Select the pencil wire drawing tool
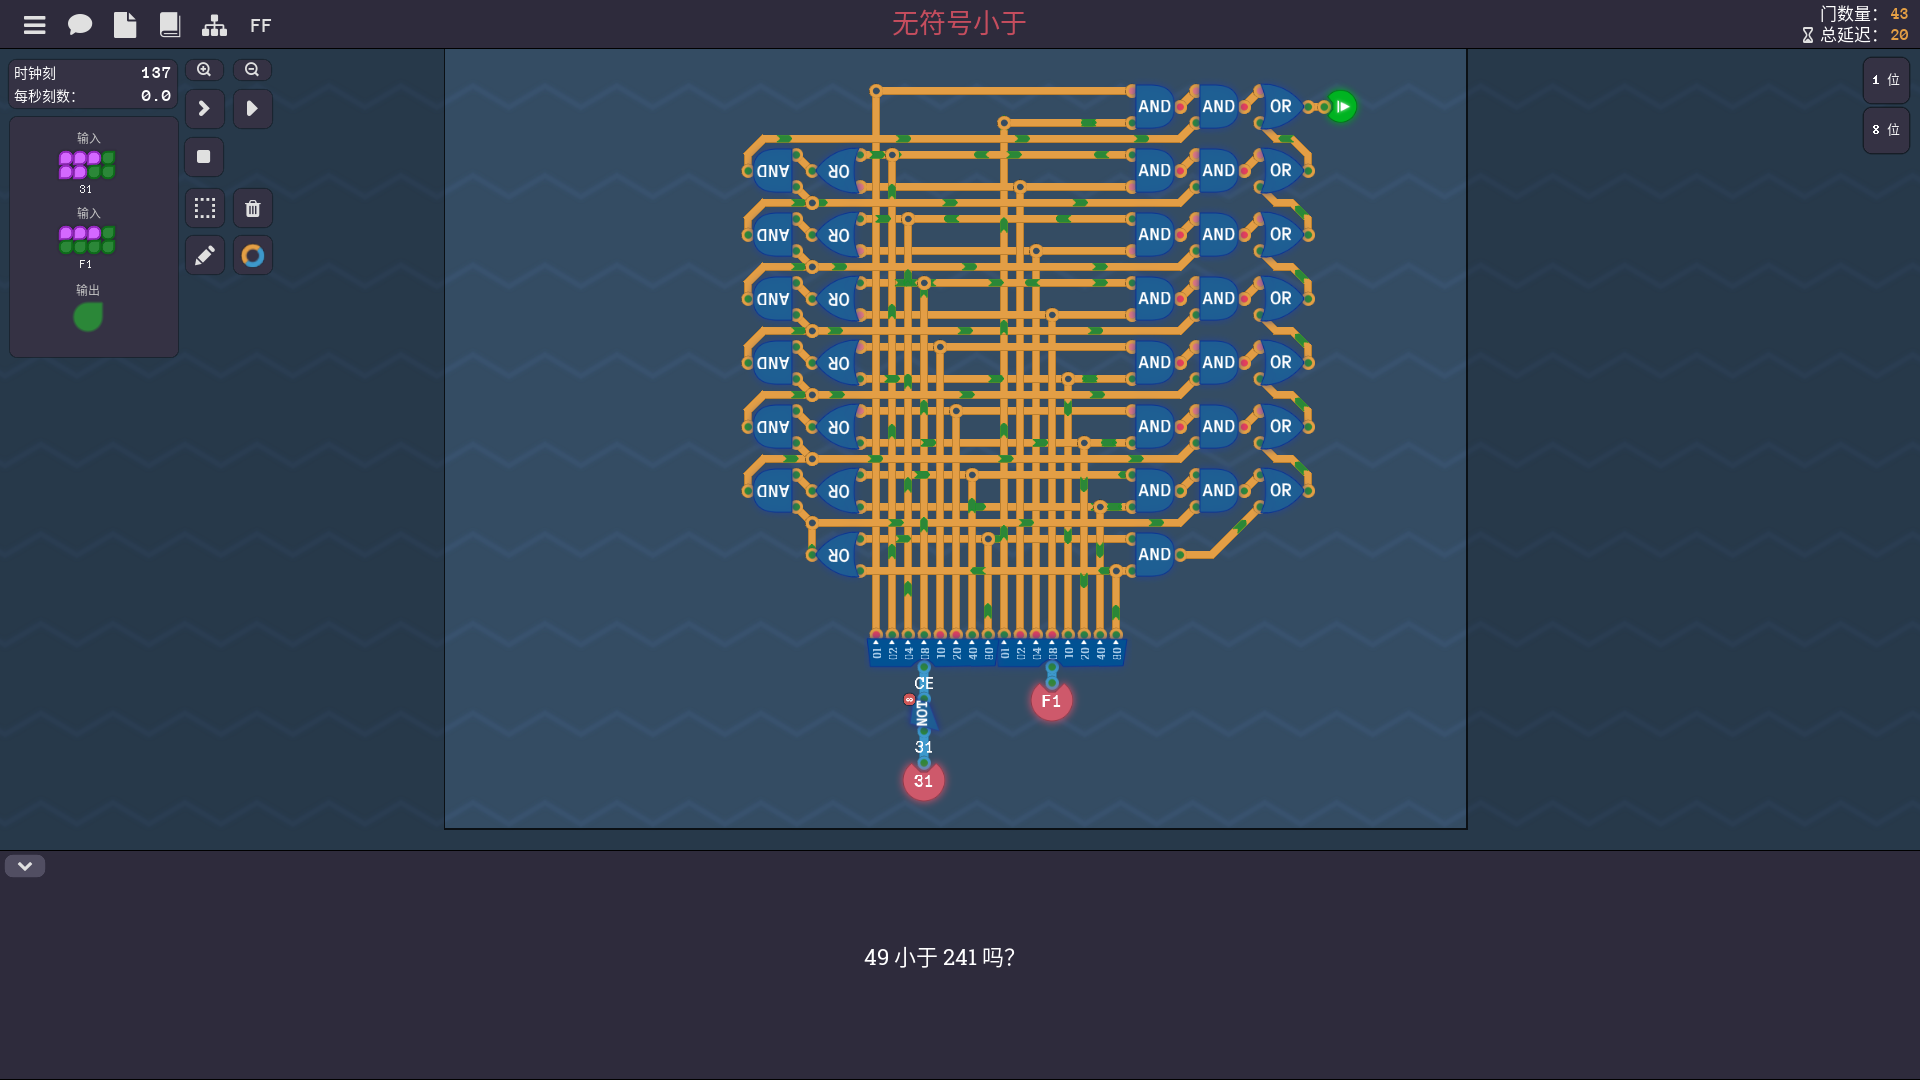The image size is (1920, 1080). 205,256
